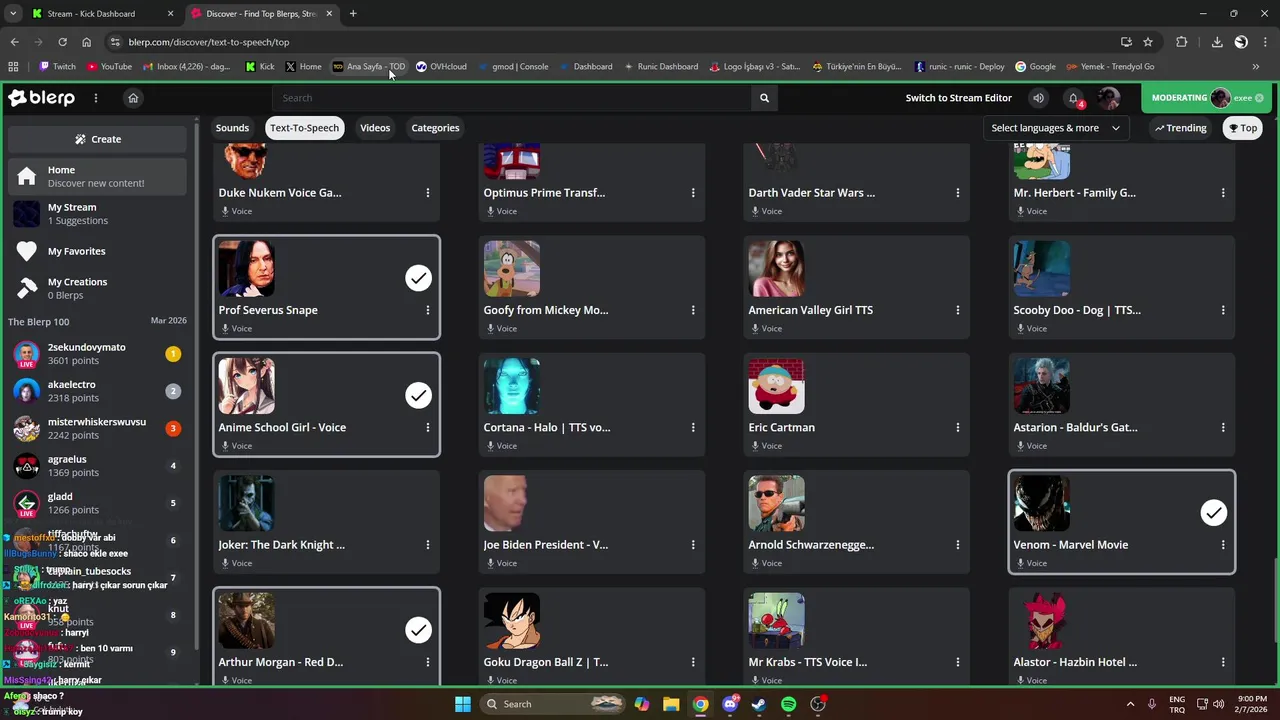Open Home in the blerp sidebar
This screenshot has width=1280, height=720.
(97, 176)
